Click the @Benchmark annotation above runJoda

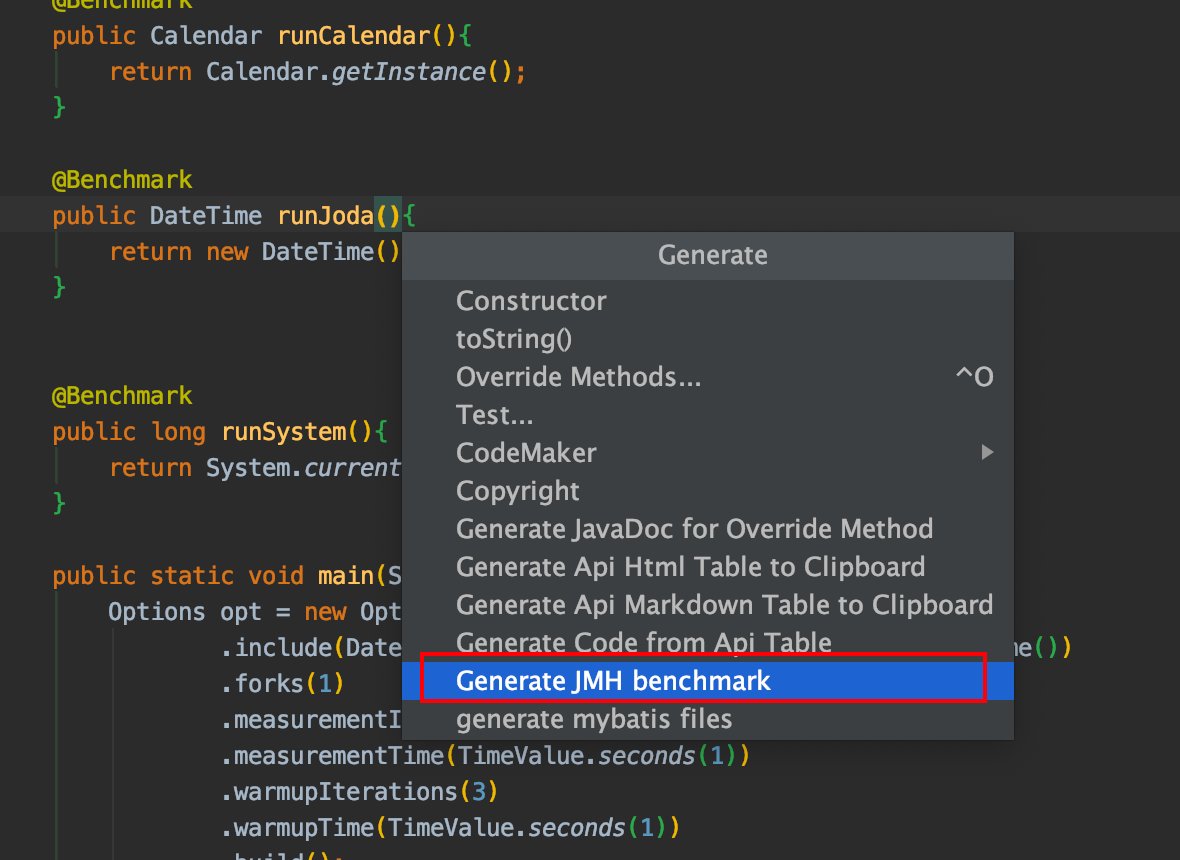click(122, 180)
